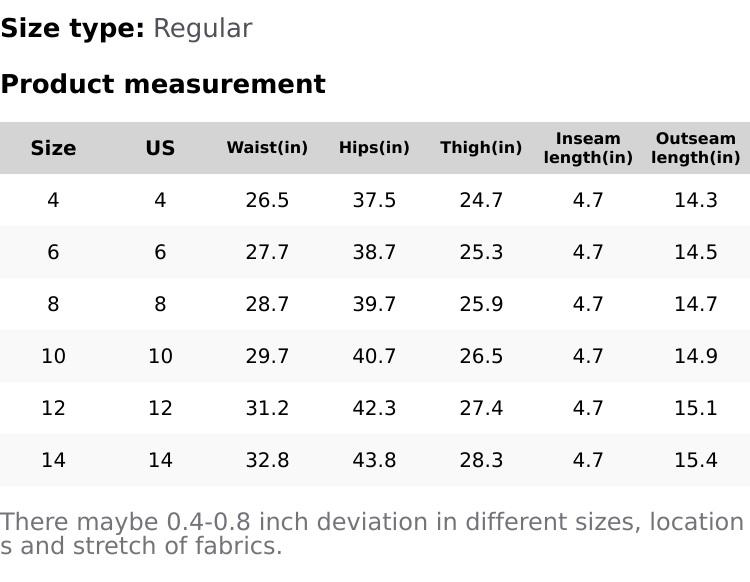Click the Inseam length(in) header
The width and height of the screenshot is (750, 582).
click(588, 148)
